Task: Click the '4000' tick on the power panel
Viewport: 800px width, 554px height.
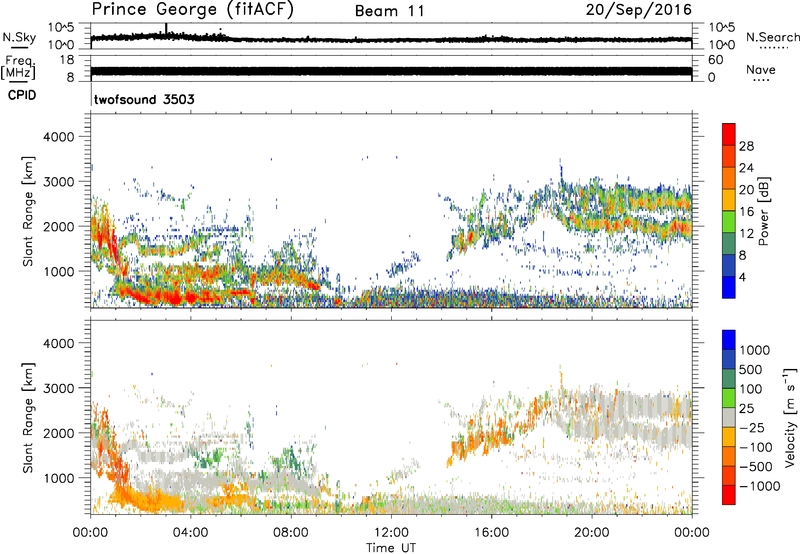Action: 59,137
